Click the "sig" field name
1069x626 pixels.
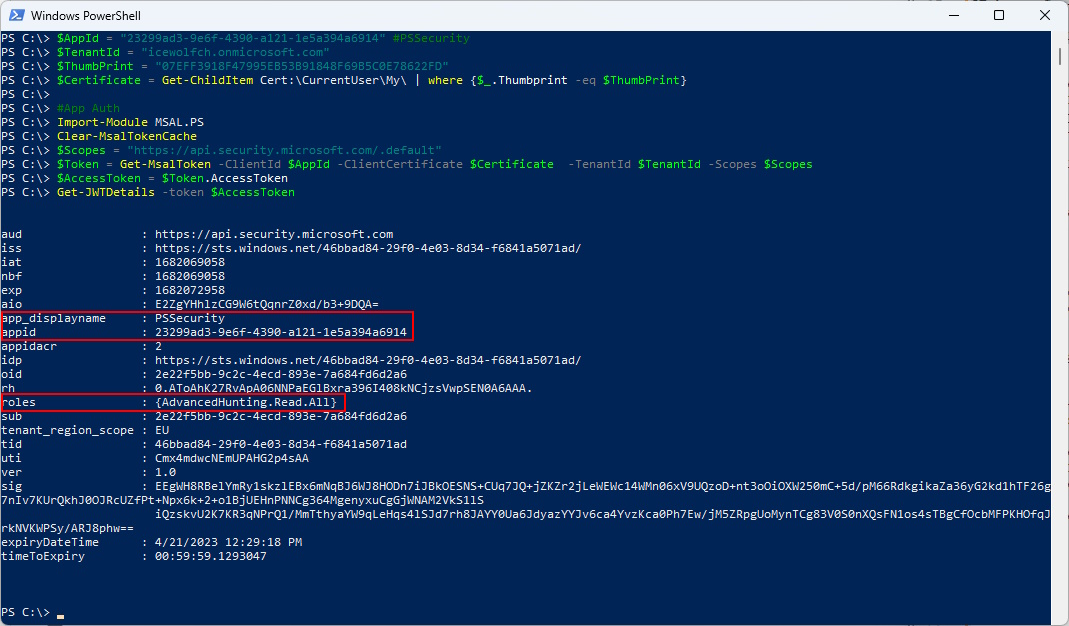[x=12, y=486]
